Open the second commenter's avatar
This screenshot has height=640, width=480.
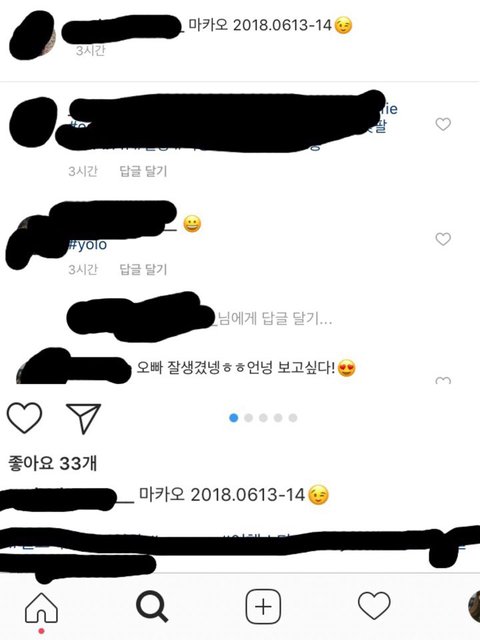(x=33, y=122)
